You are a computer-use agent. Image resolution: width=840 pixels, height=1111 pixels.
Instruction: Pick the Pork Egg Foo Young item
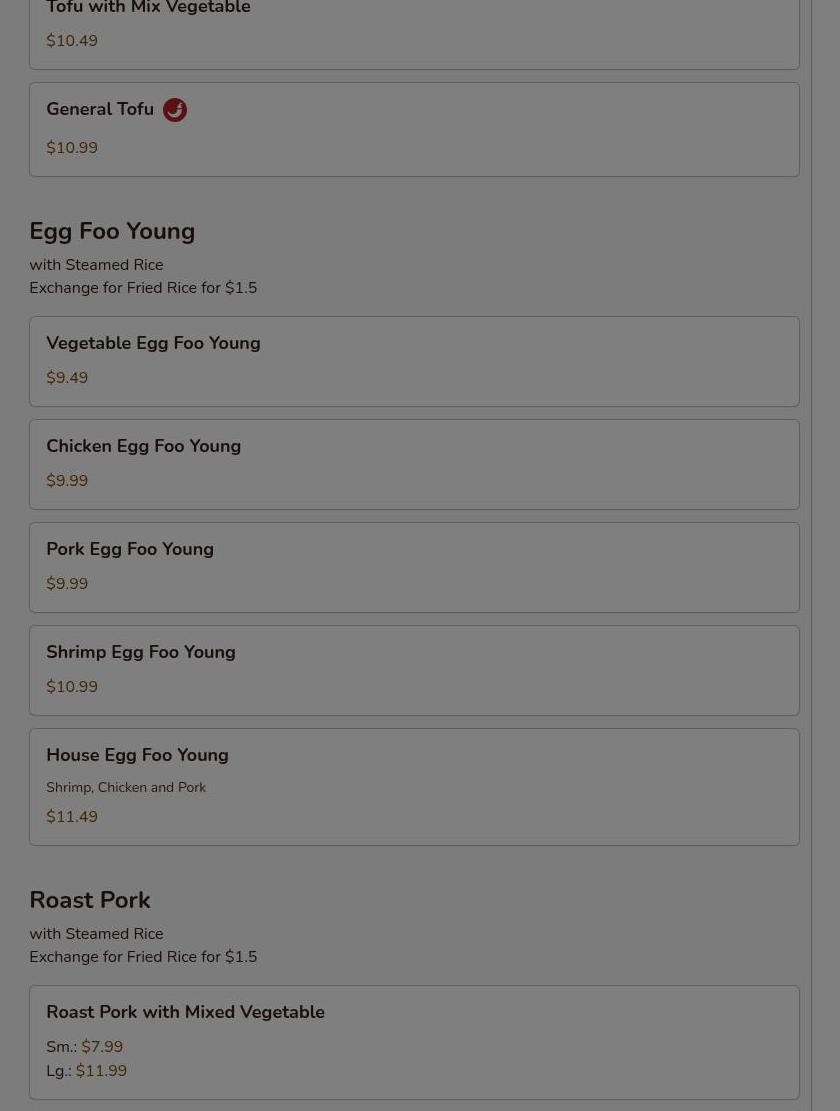[130, 549]
